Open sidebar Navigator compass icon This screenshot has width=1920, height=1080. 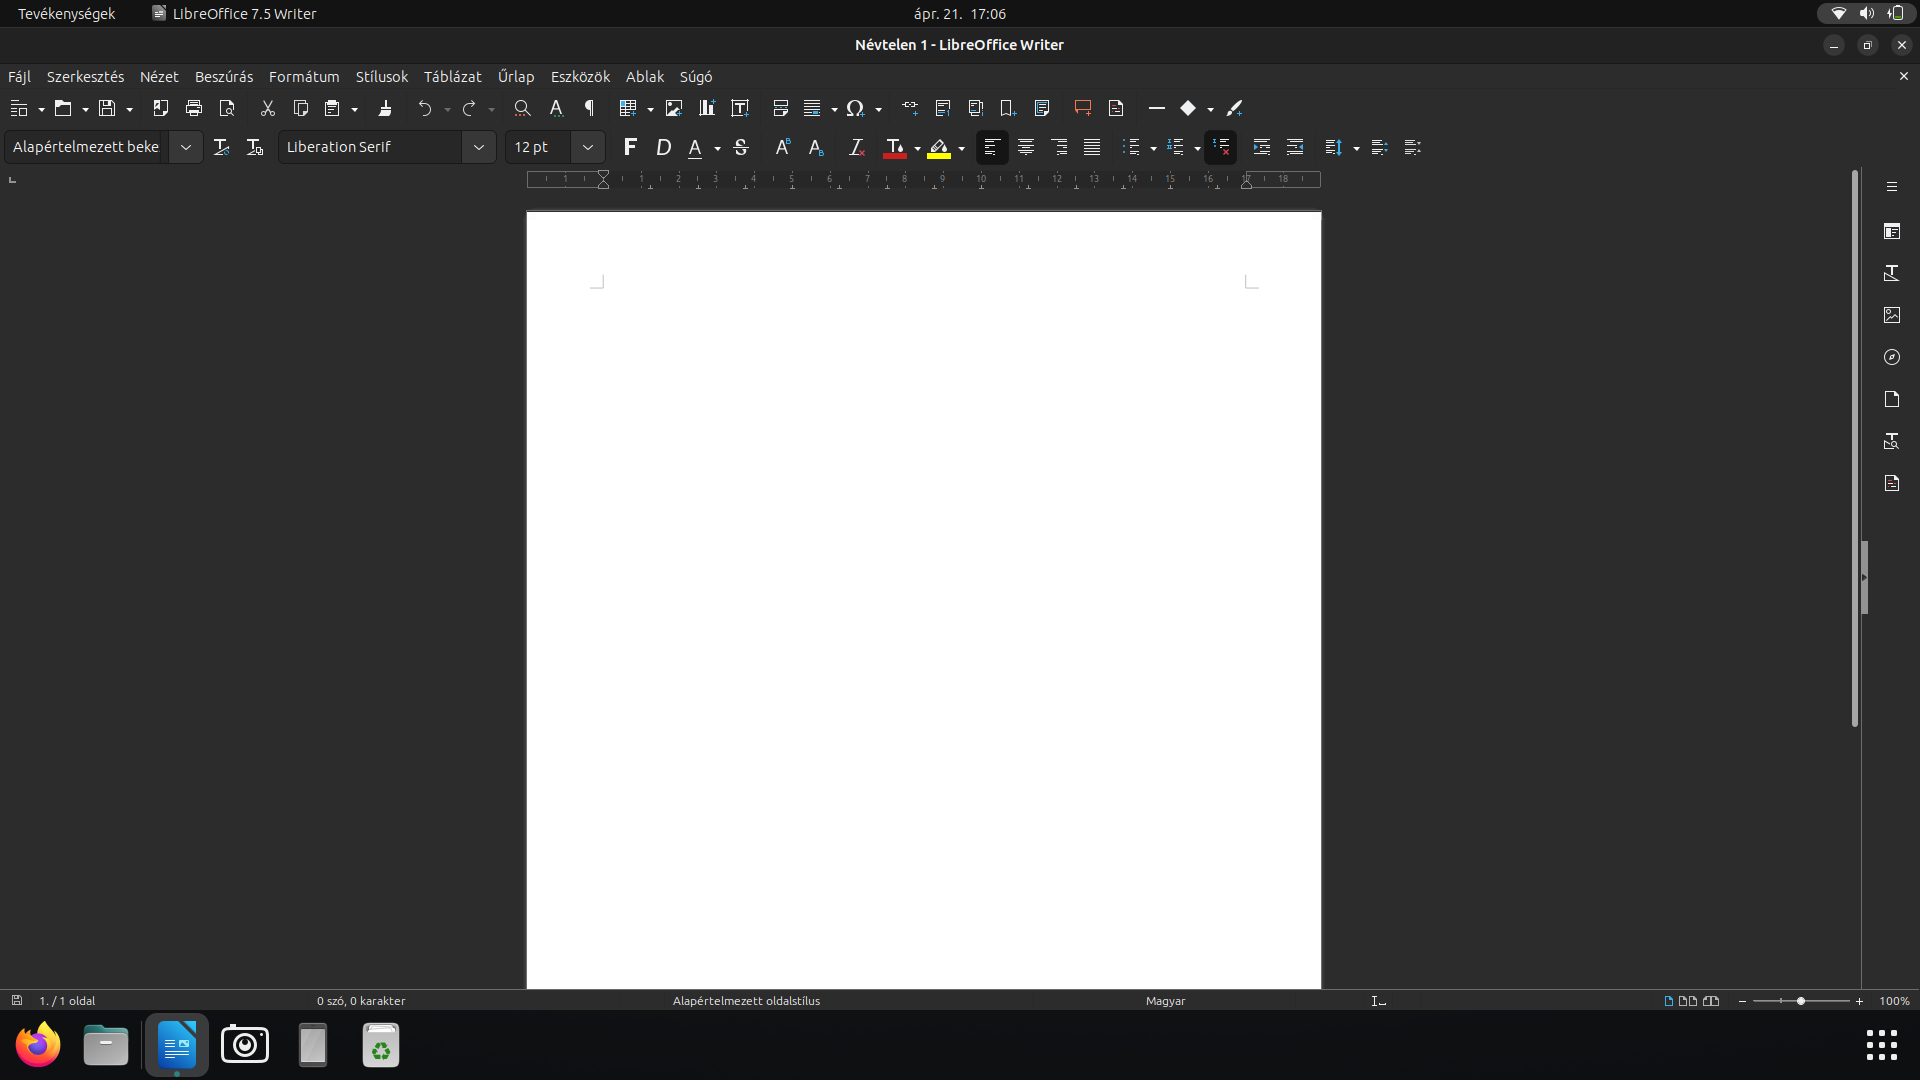[x=1892, y=357]
